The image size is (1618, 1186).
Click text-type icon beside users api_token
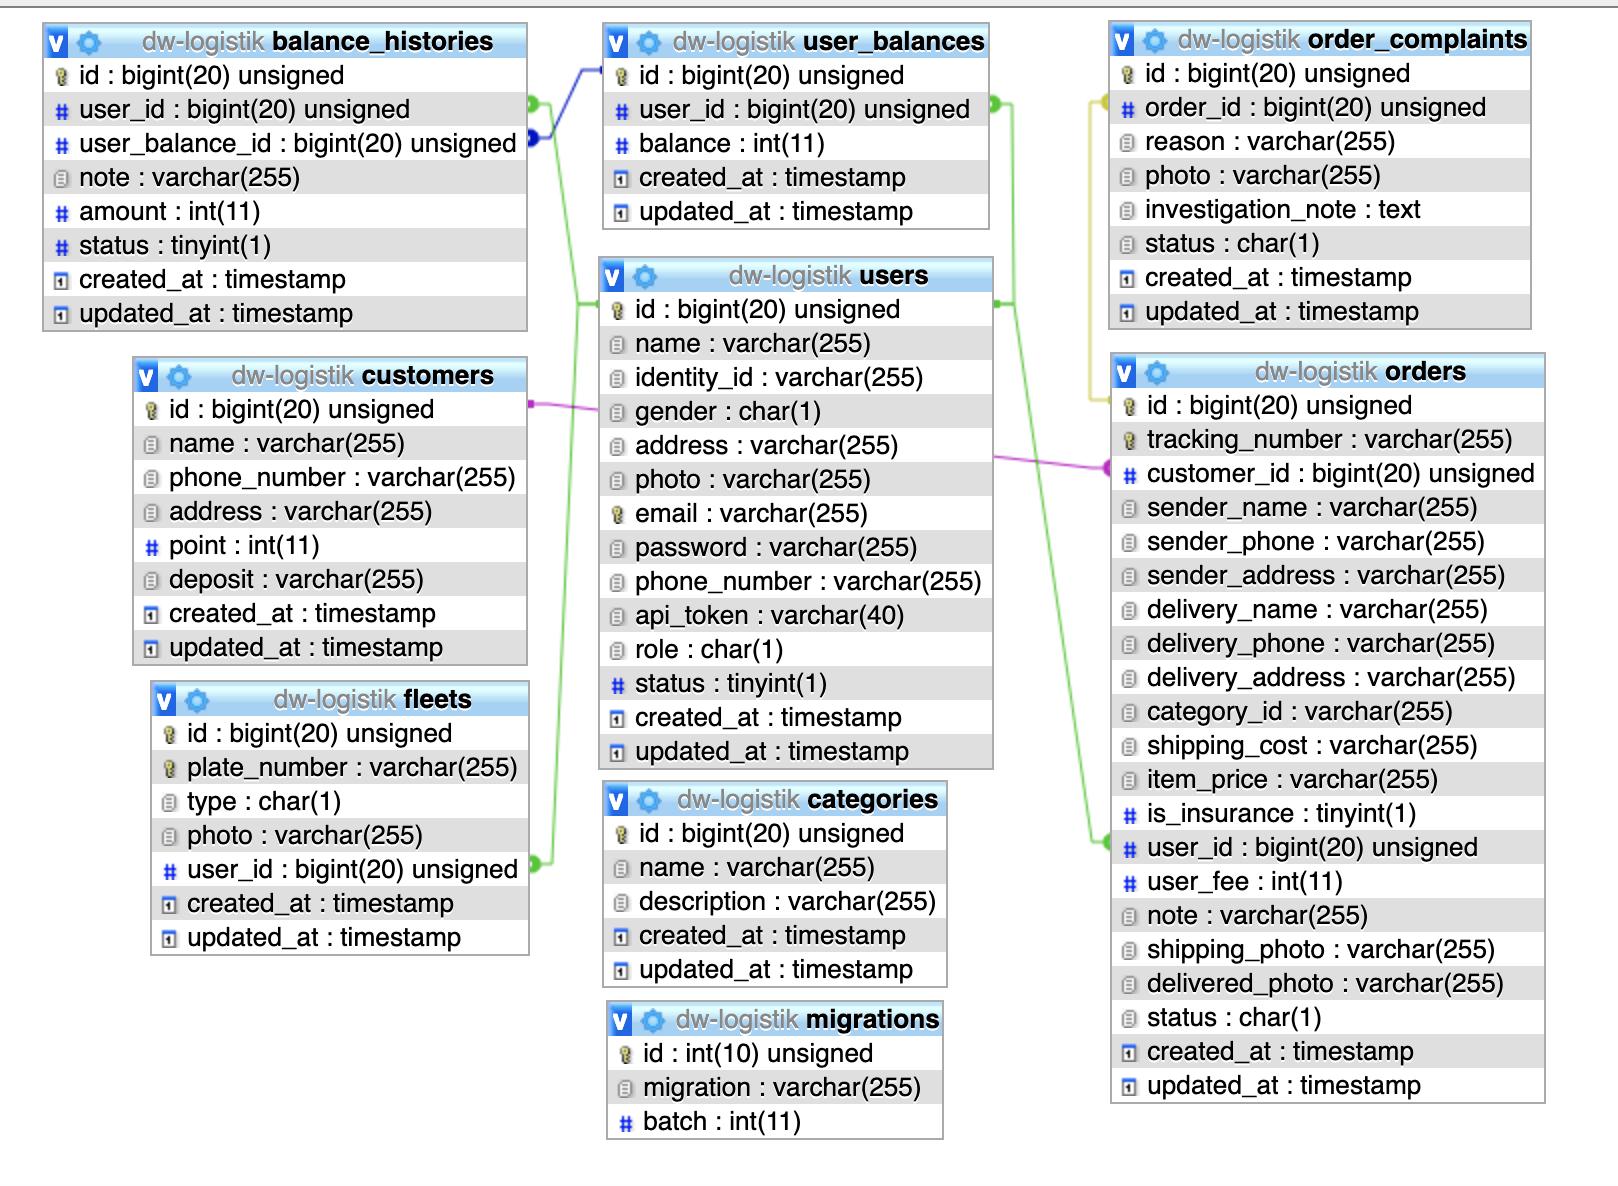617,617
